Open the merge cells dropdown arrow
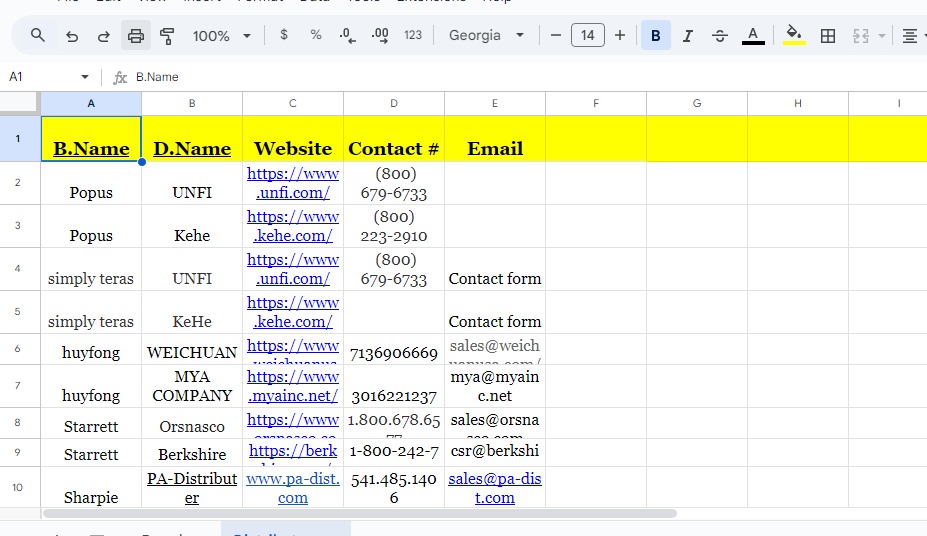The height and width of the screenshot is (536, 927). coord(881,36)
